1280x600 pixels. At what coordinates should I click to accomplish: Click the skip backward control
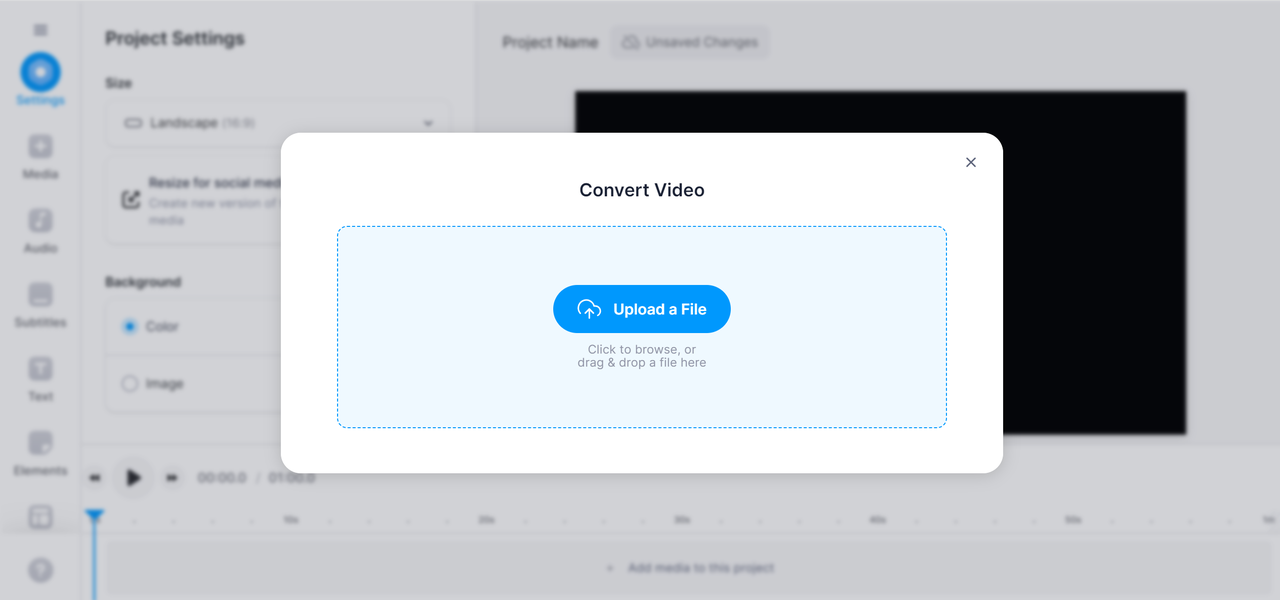pos(95,478)
